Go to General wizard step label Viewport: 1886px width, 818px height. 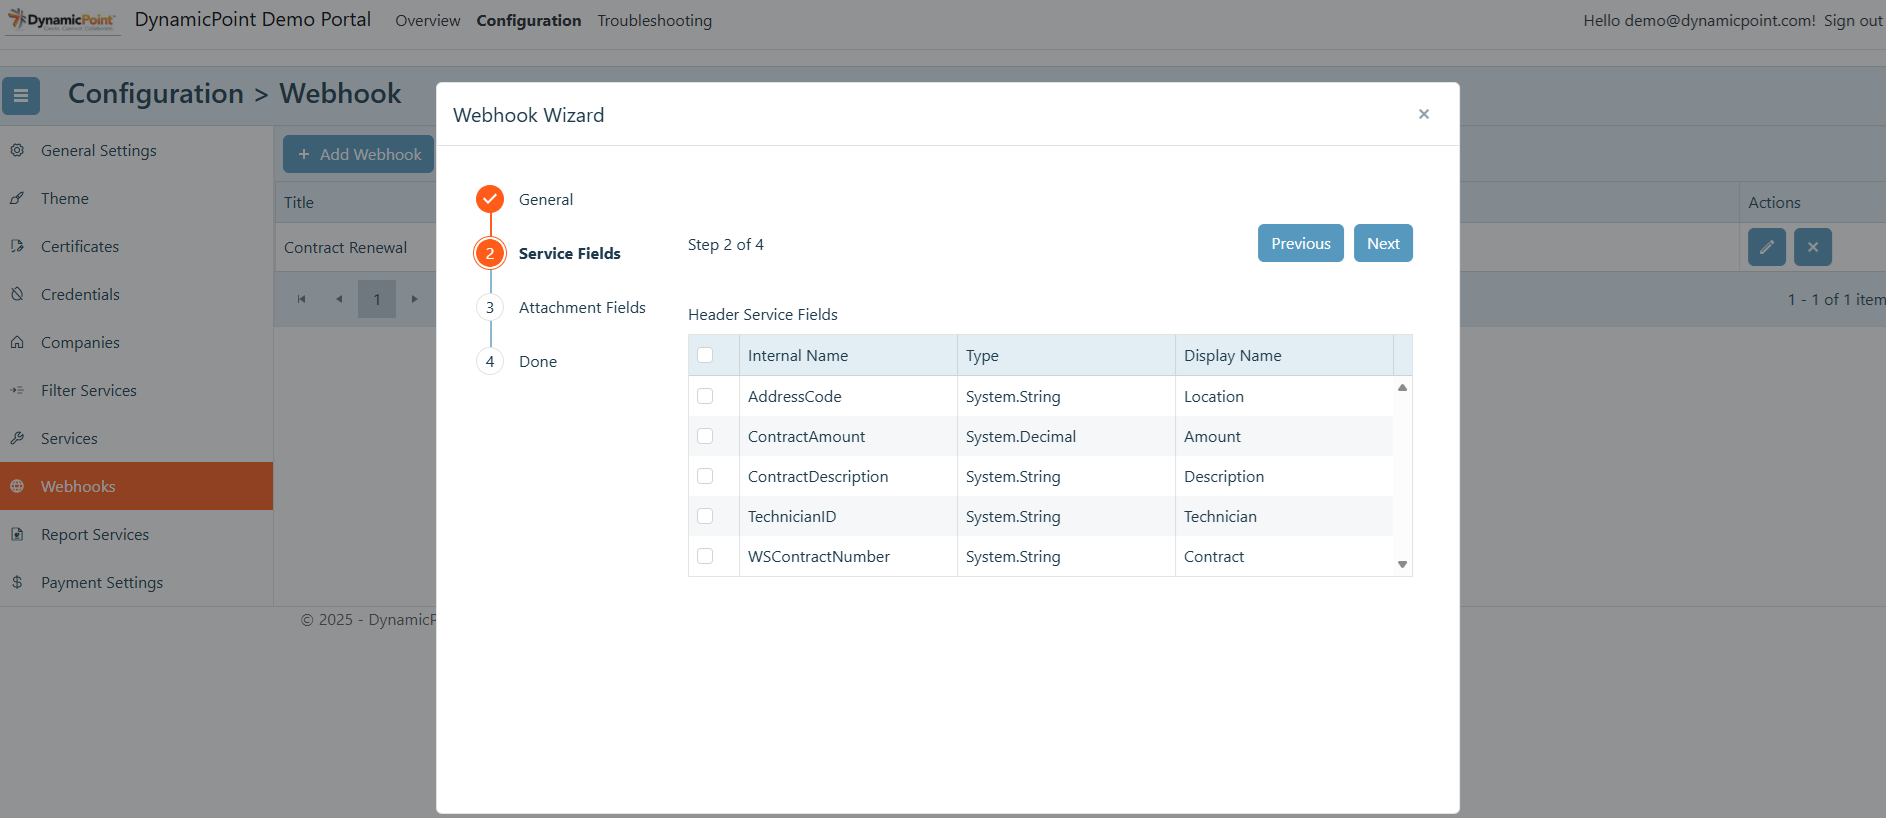tap(546, 199)
